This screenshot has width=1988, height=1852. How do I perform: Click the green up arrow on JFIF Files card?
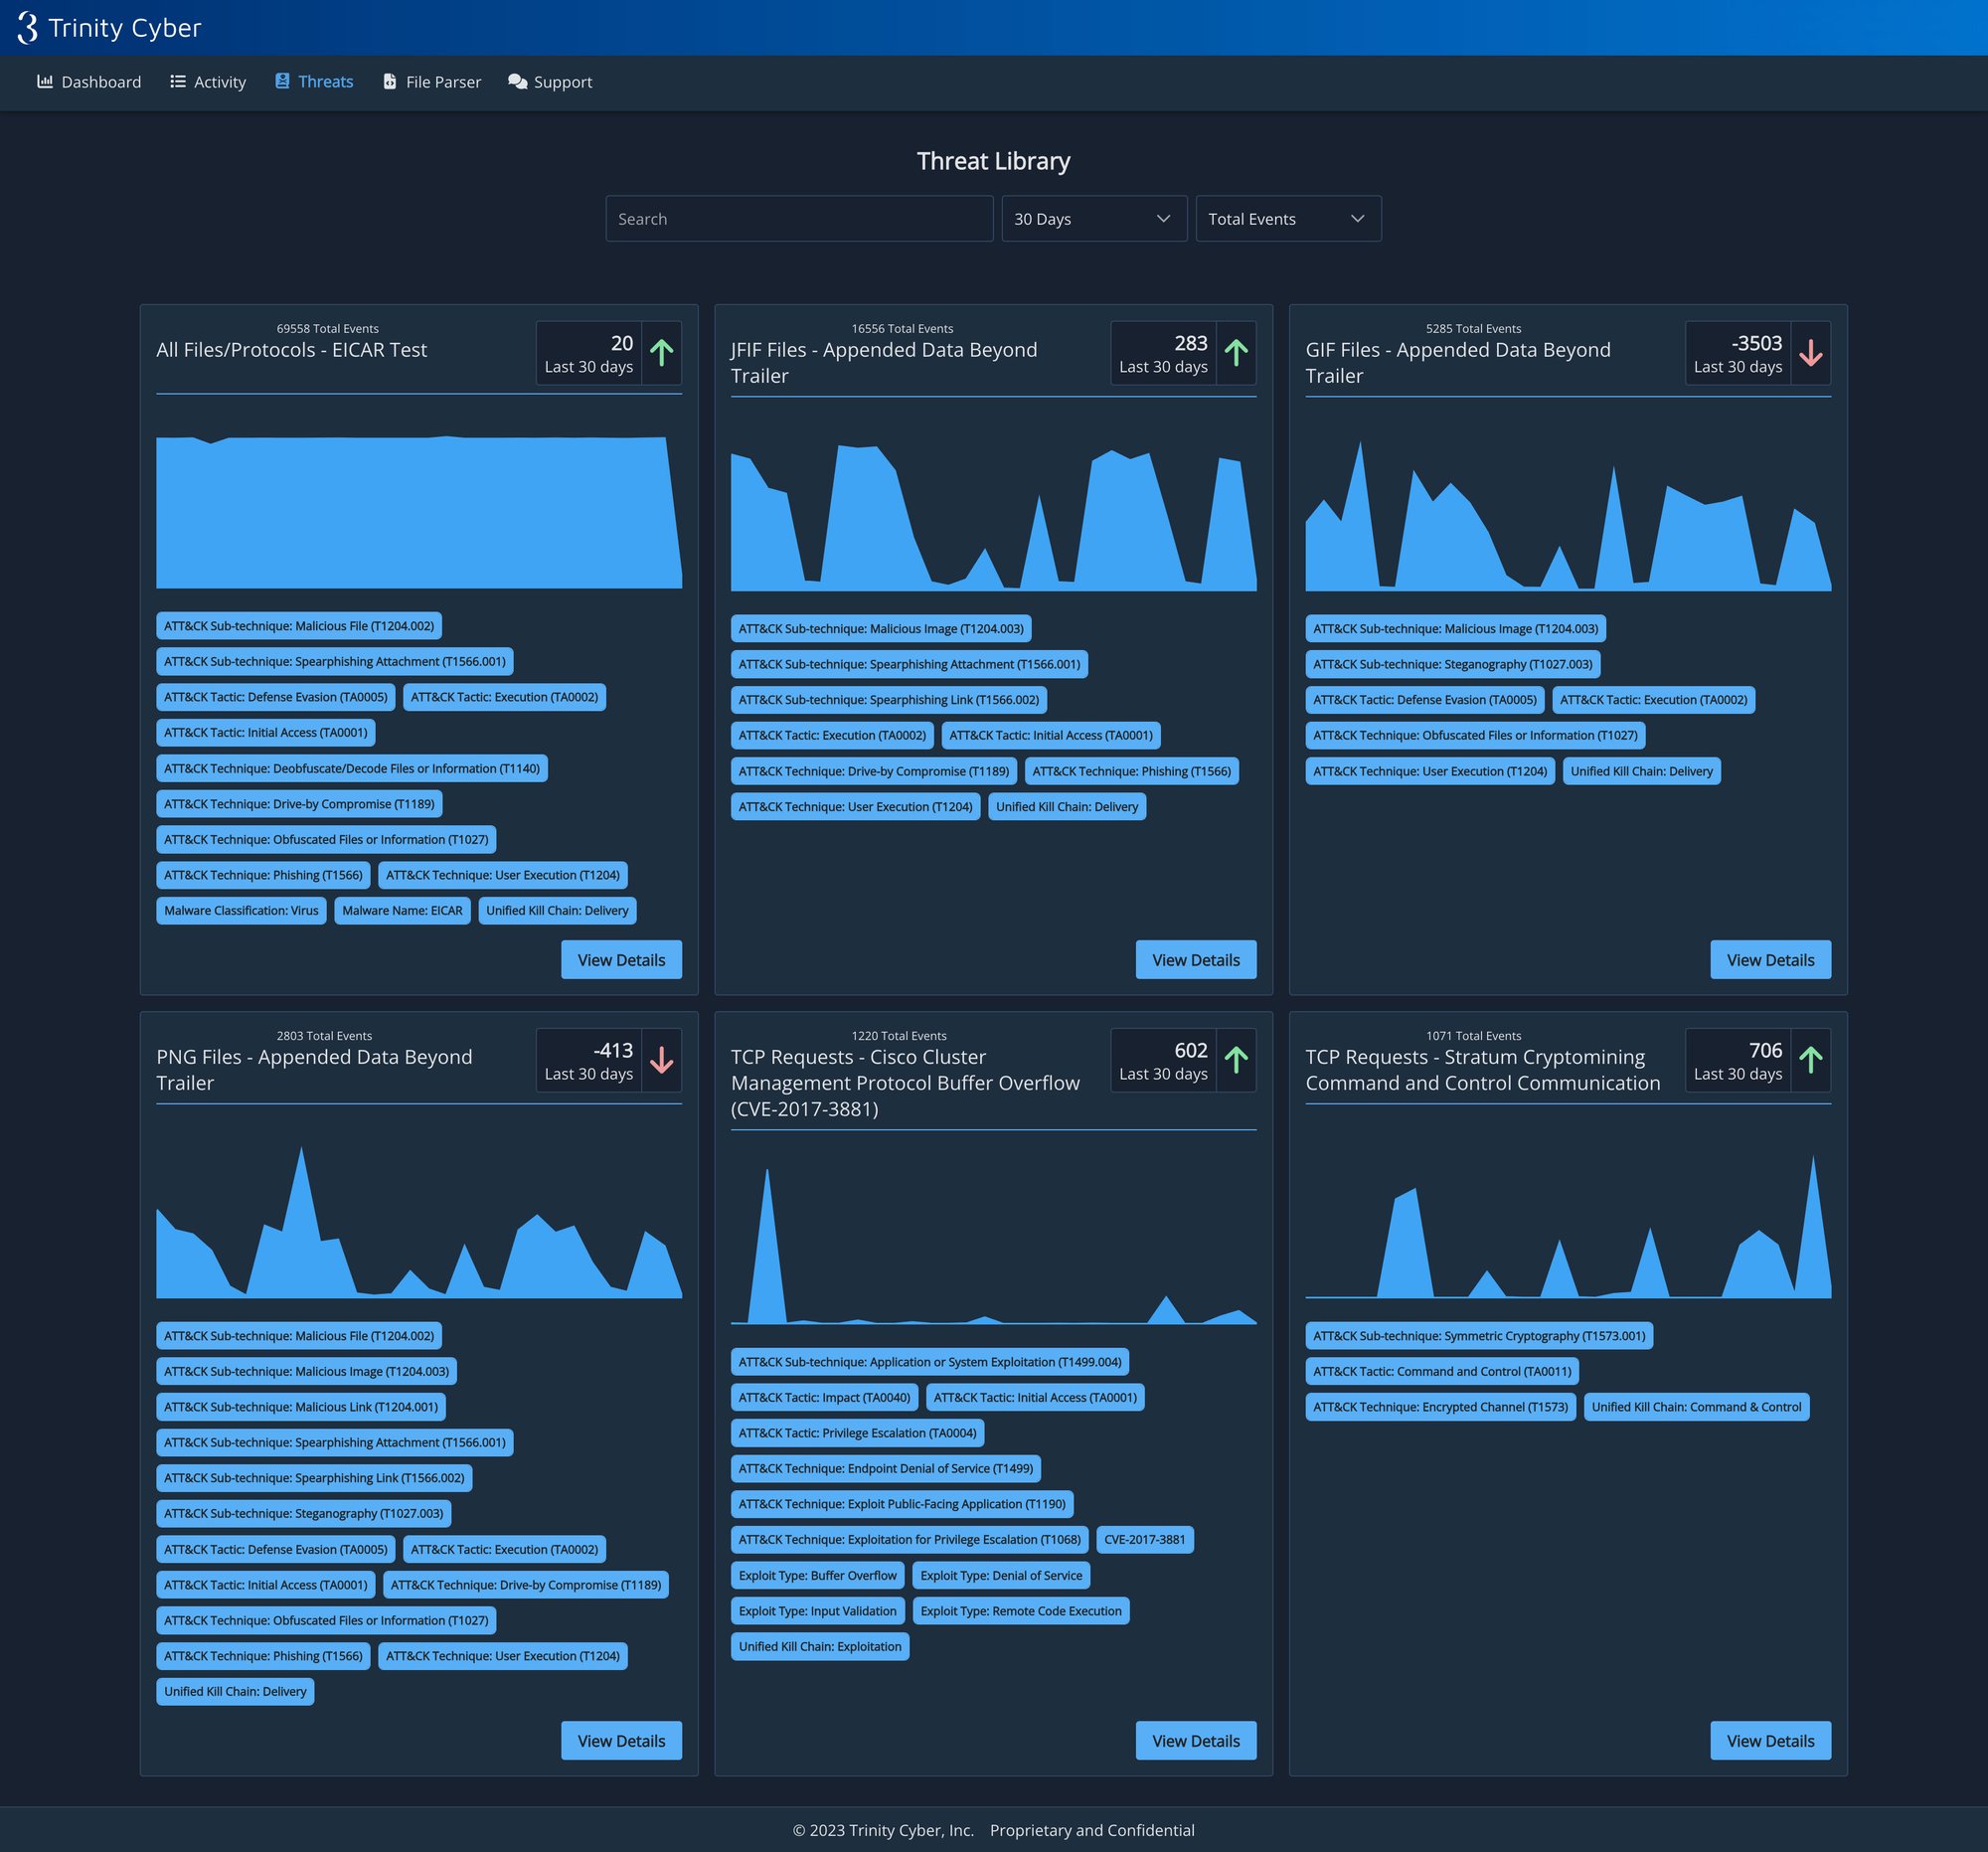pyautogui.click(x=1236, y=353)
